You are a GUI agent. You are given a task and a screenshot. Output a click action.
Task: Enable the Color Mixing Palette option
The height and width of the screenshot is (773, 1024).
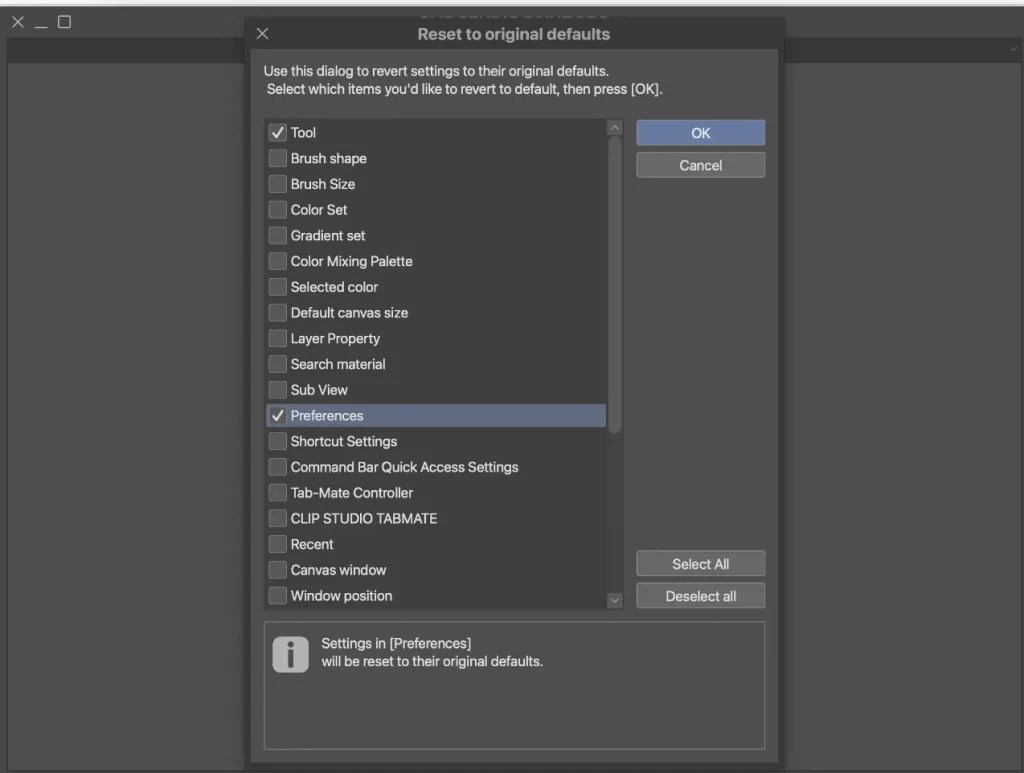click(277, 261)
